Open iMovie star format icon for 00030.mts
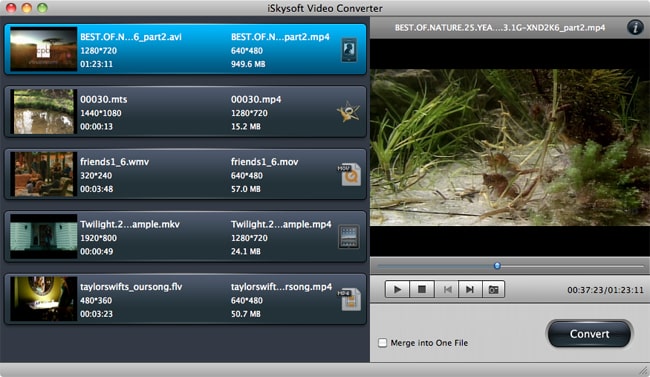Viewport: 650px width, 377px height. (x=348, y=112)
